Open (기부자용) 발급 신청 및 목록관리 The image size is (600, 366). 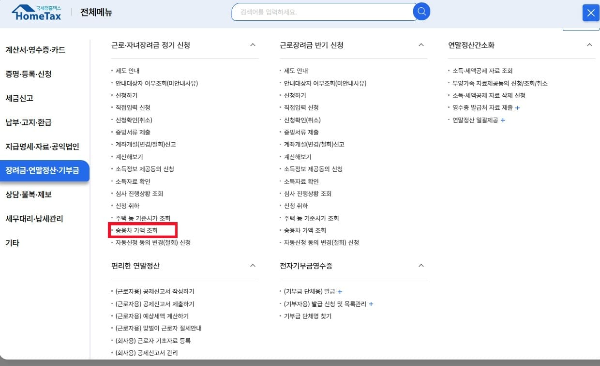(x=325, y=304)
